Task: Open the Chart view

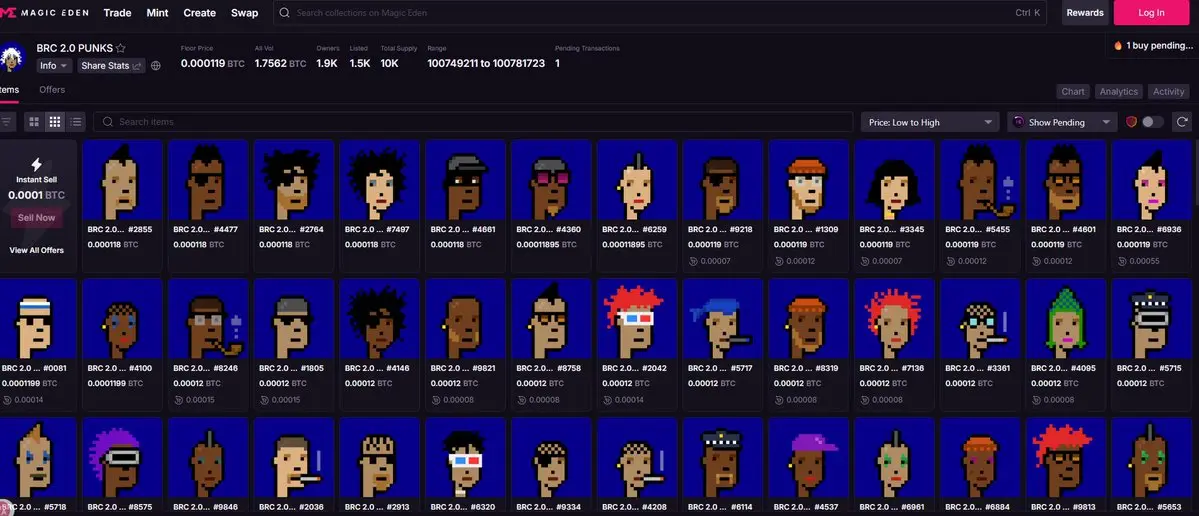Action: (x=1073, y=92)
